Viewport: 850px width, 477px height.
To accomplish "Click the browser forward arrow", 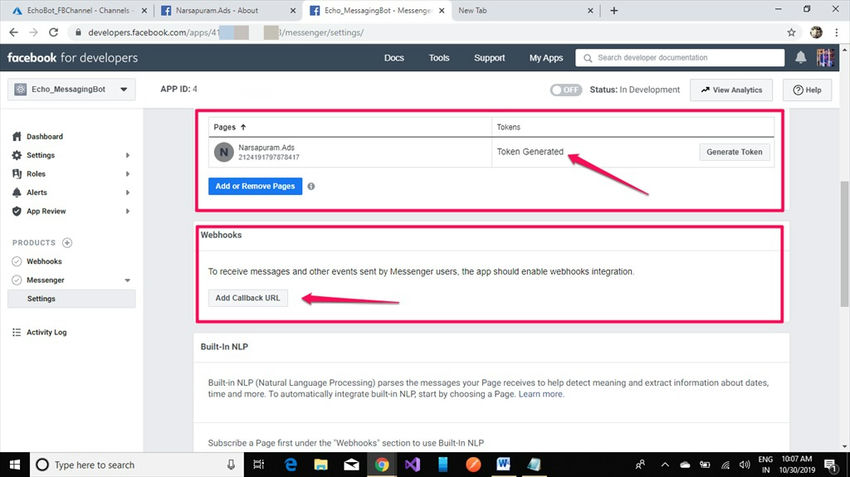I will 34,33.
